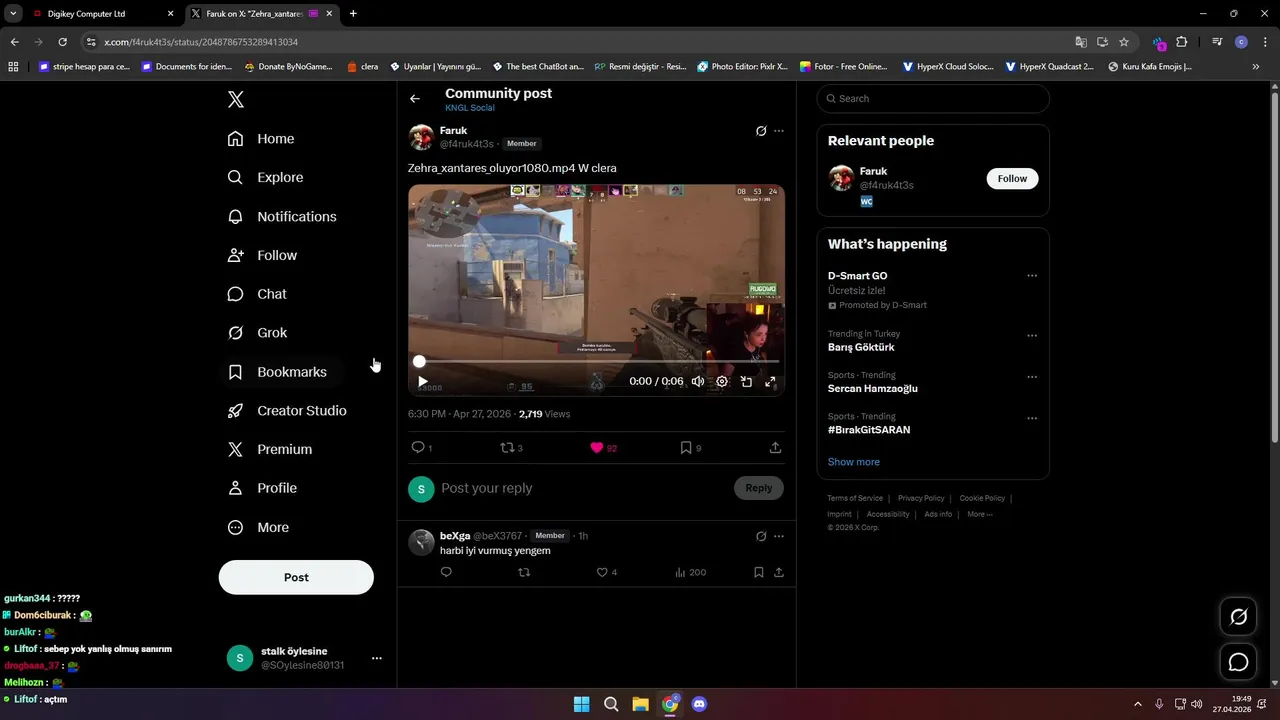Toggle video picture-in-picture mode
The width and height of the screenshot is (1280, 720).
click(x=746, y=382)
